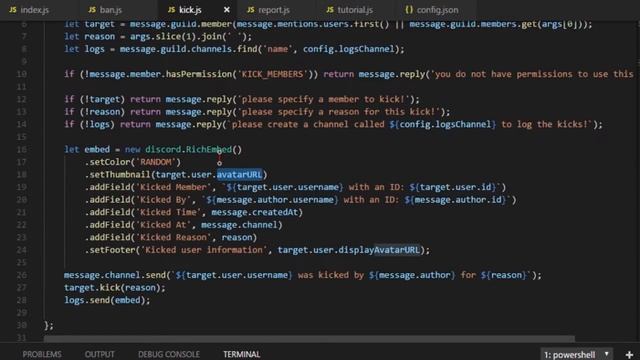The image size is (640, 360).
Task: Click 'Kicked At' field name
Action: click(x=163, y=225)
